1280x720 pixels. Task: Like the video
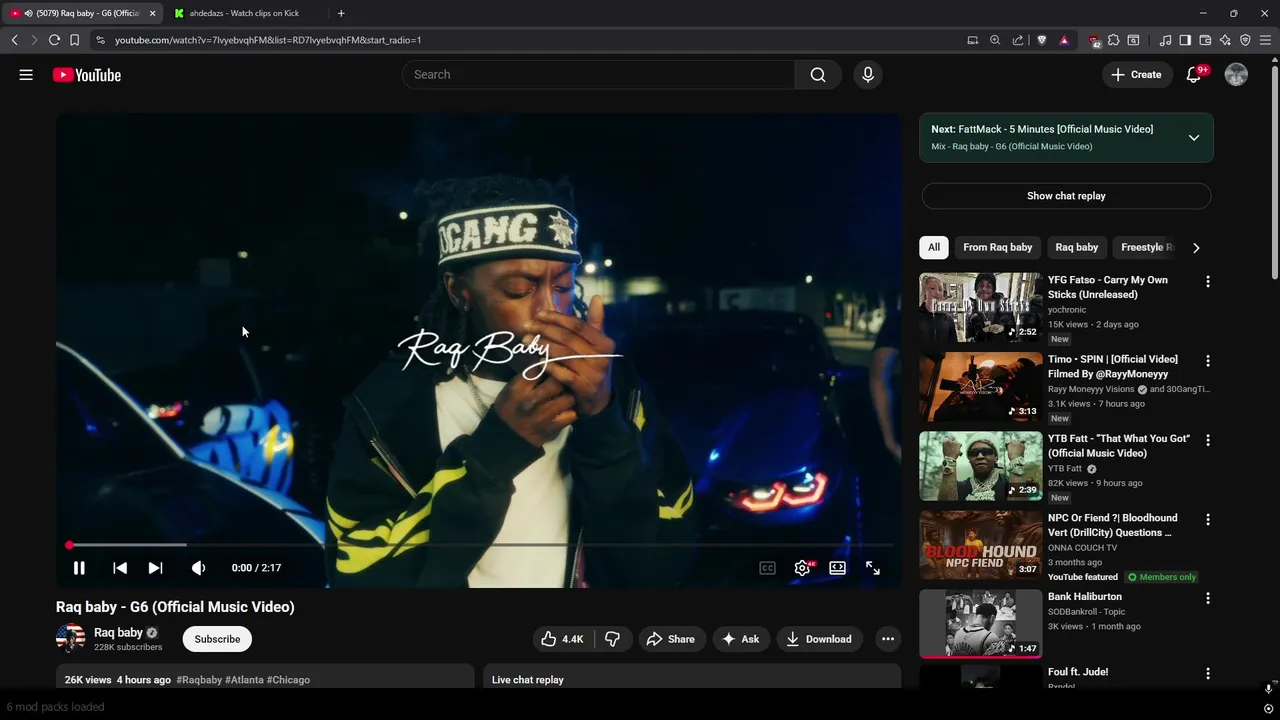563,639
